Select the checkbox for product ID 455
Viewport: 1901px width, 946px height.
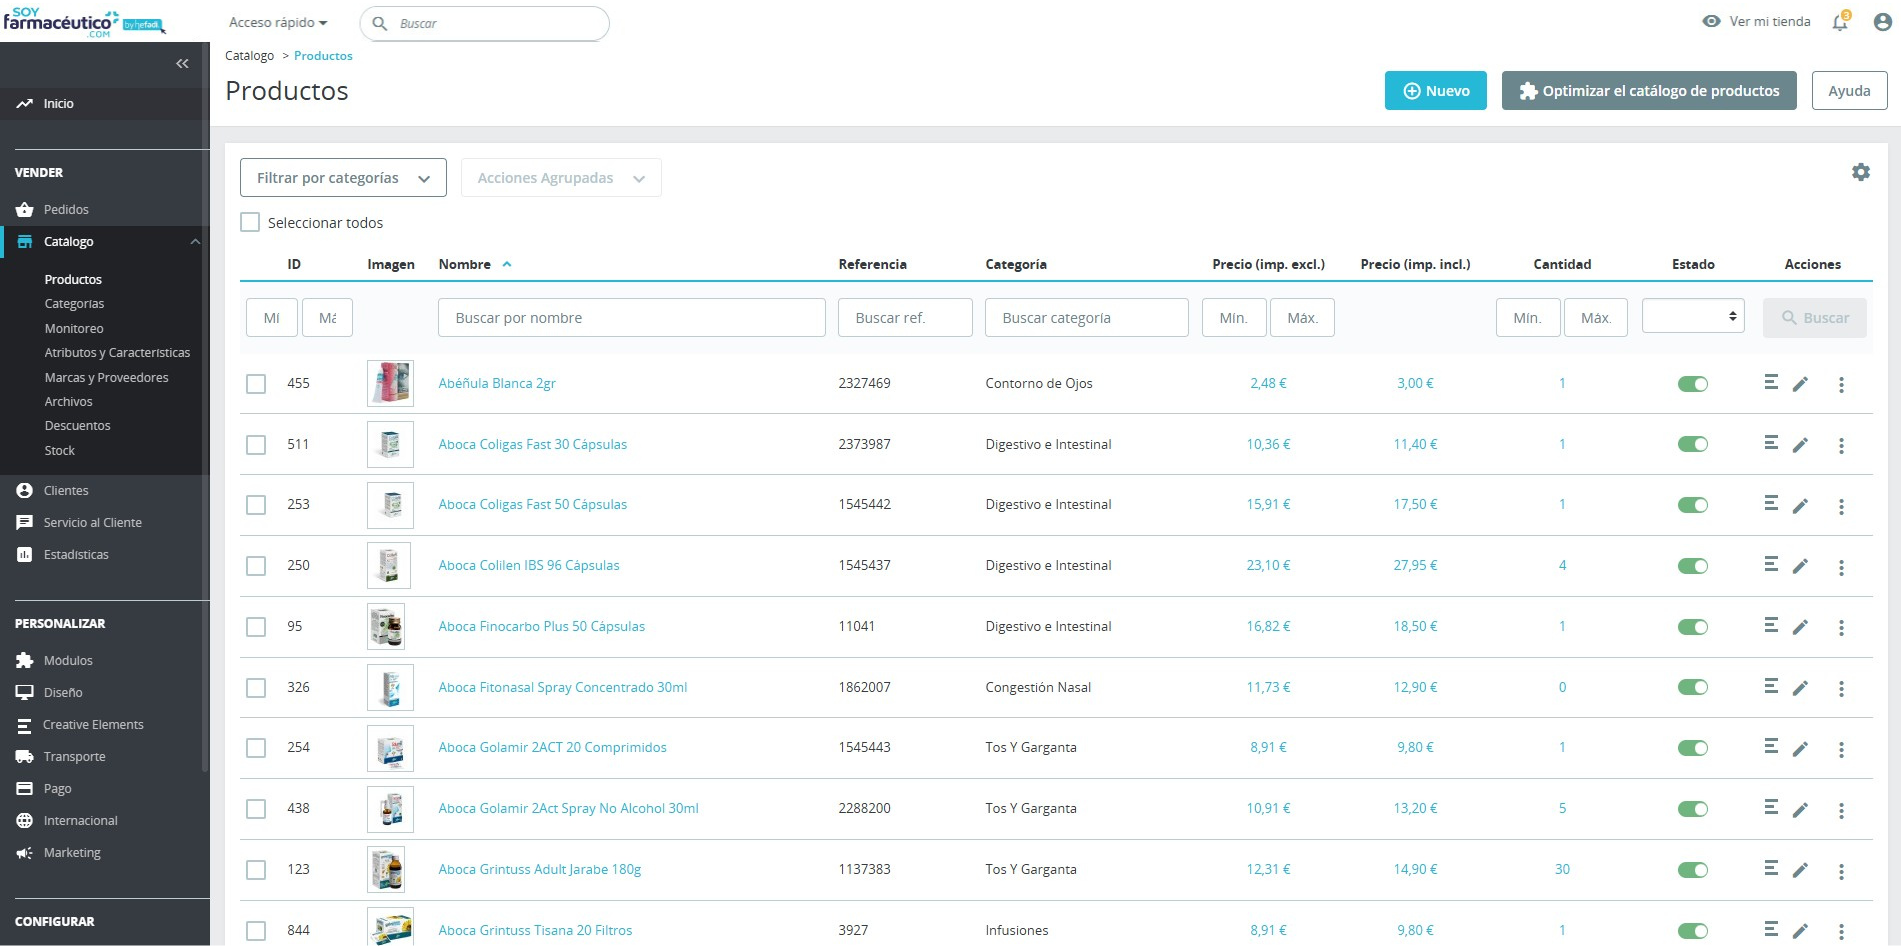(x=256, y=383)
